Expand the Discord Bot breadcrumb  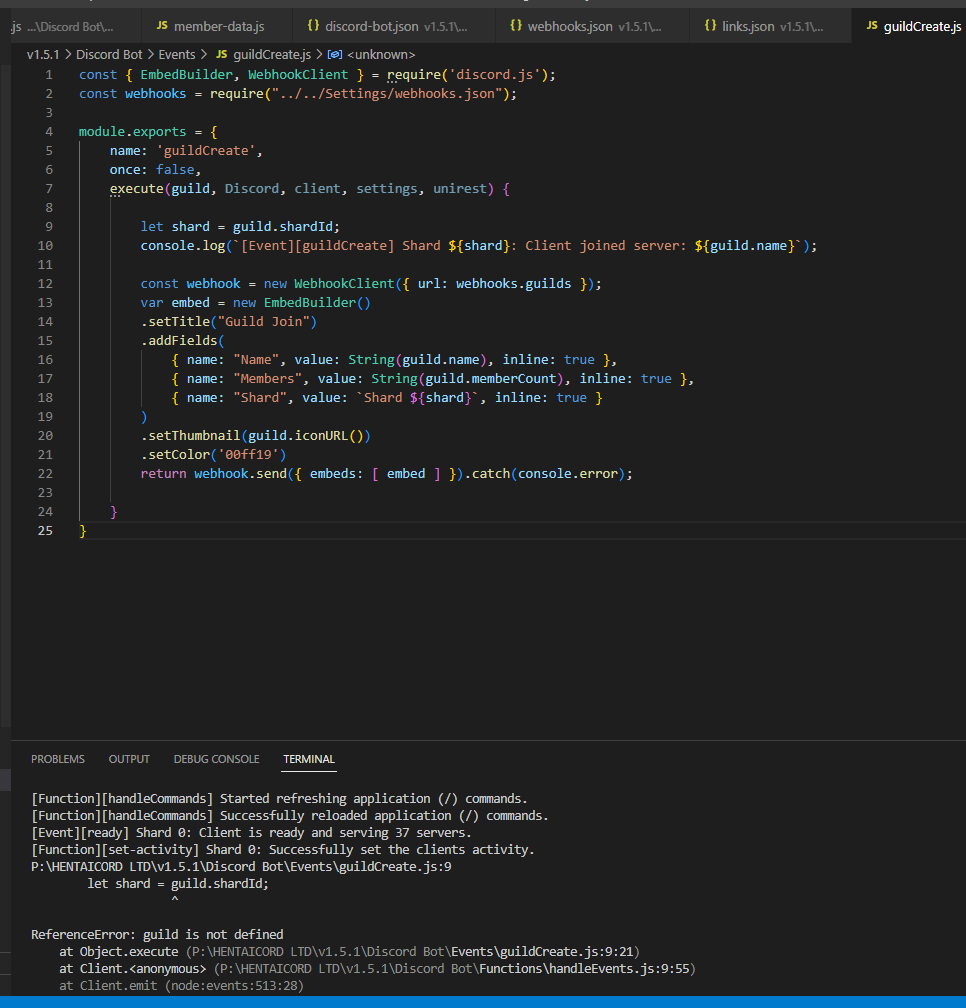(x=109, y=55)
